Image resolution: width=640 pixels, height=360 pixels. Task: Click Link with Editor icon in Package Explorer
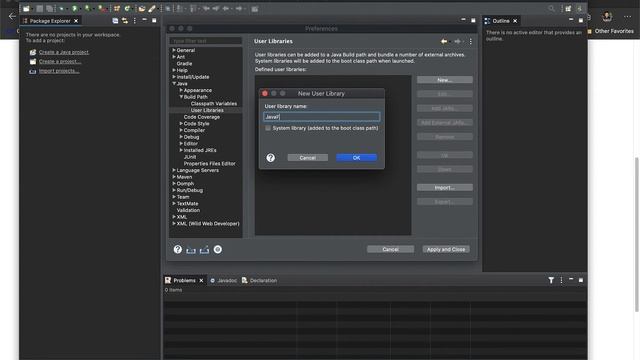[125, 20]
